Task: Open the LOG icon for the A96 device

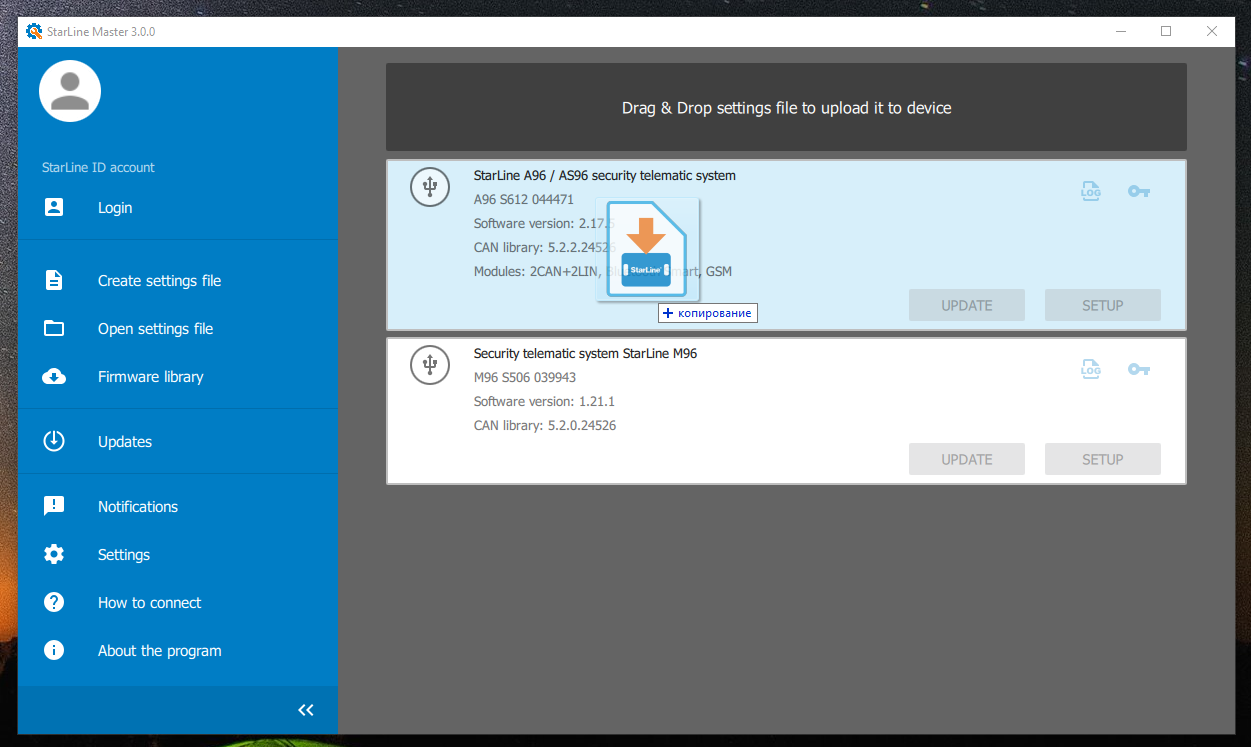Action: pyautogui.click(x=1091, y=191)
